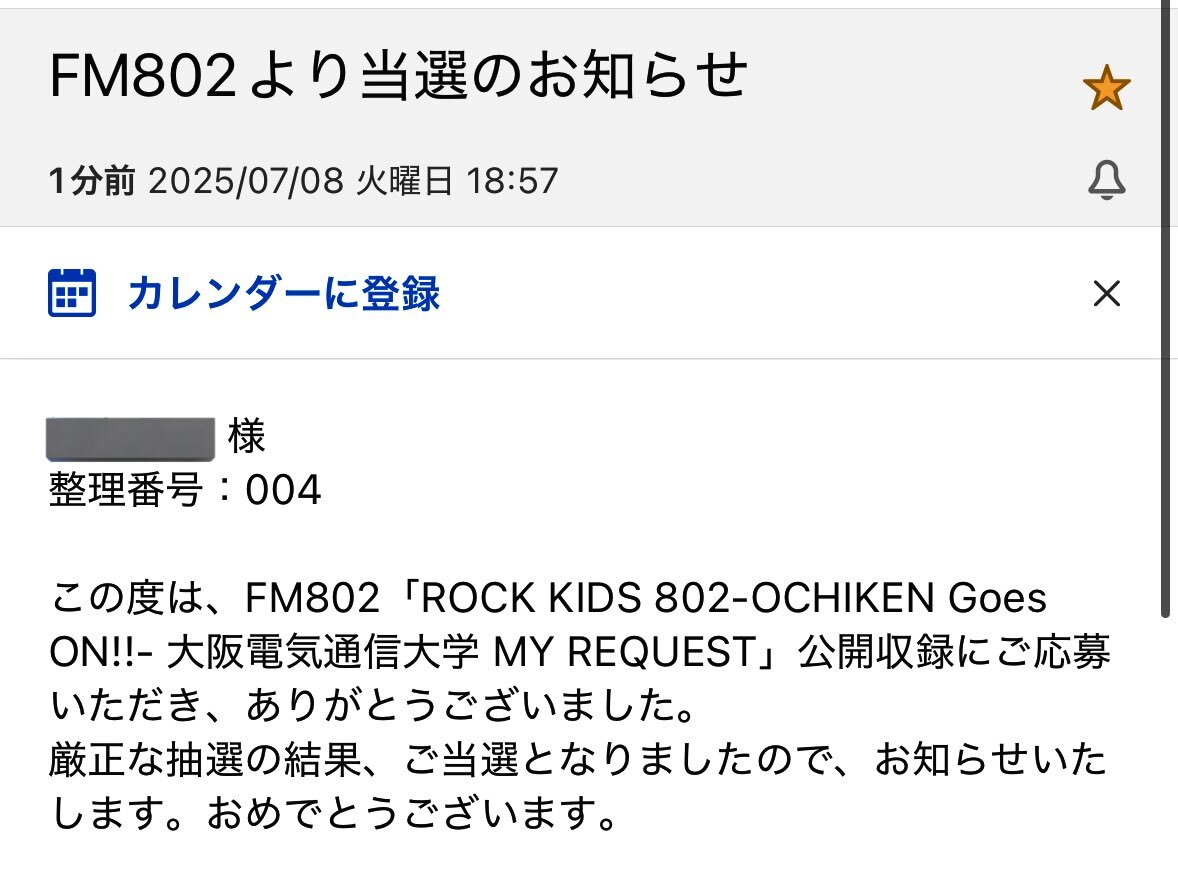Click the 公開収録にご応募 phrase
The height and width of the screenshot is (870, 1178).
(954, 651)
